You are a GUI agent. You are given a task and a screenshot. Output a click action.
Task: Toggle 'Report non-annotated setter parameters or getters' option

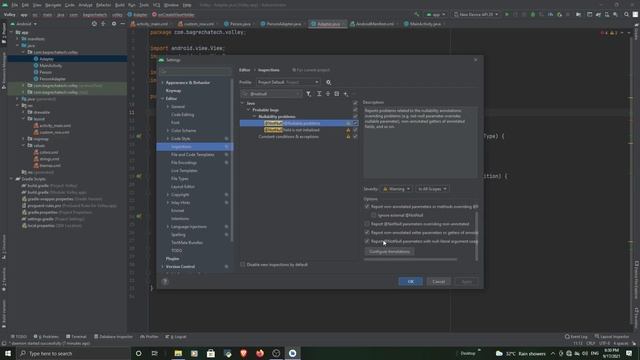(x=367, y=233)
